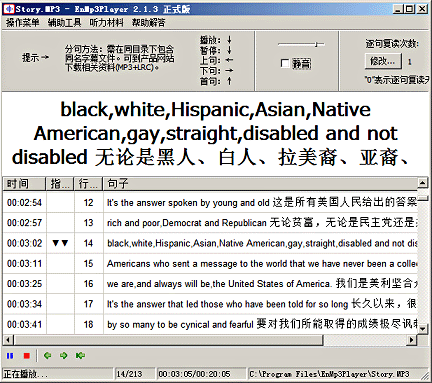Click the 时间 column header

click(24, 183)
